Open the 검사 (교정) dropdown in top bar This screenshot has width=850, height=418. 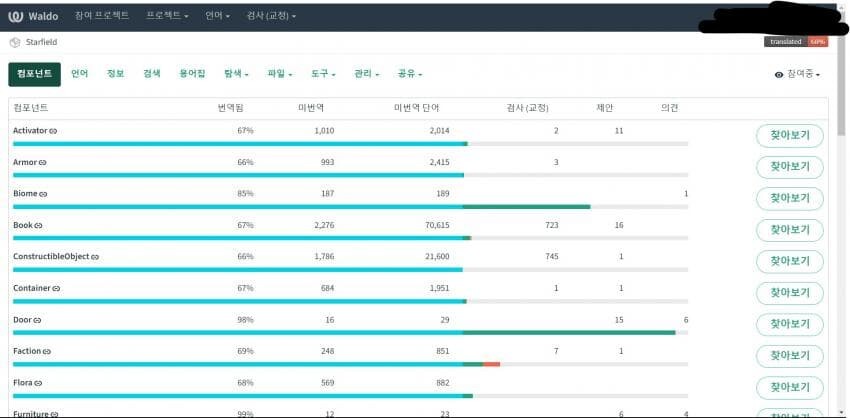271,16
